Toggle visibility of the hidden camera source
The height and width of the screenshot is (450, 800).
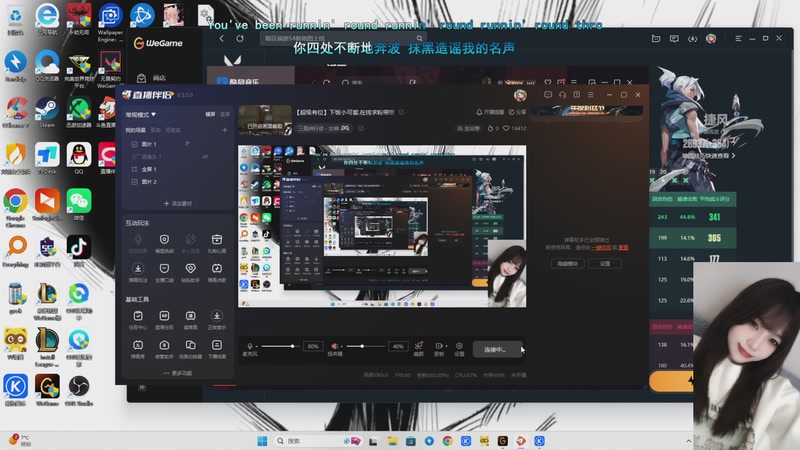click(x=205, y=157)
